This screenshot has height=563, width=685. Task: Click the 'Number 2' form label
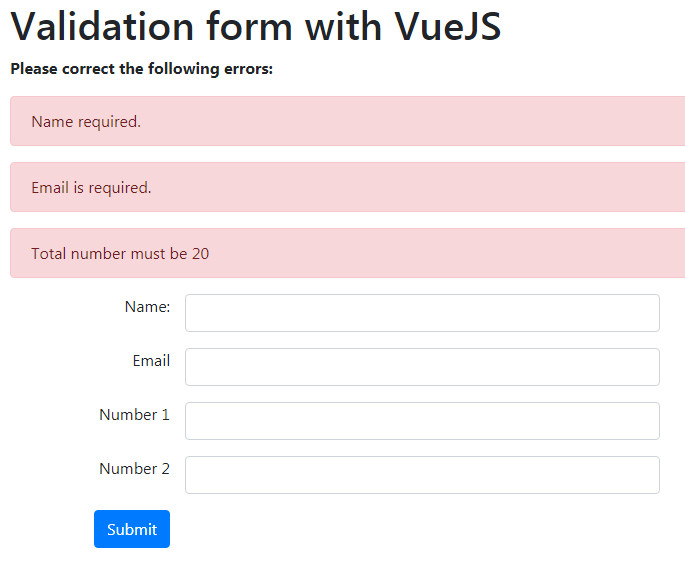[135, 469]
